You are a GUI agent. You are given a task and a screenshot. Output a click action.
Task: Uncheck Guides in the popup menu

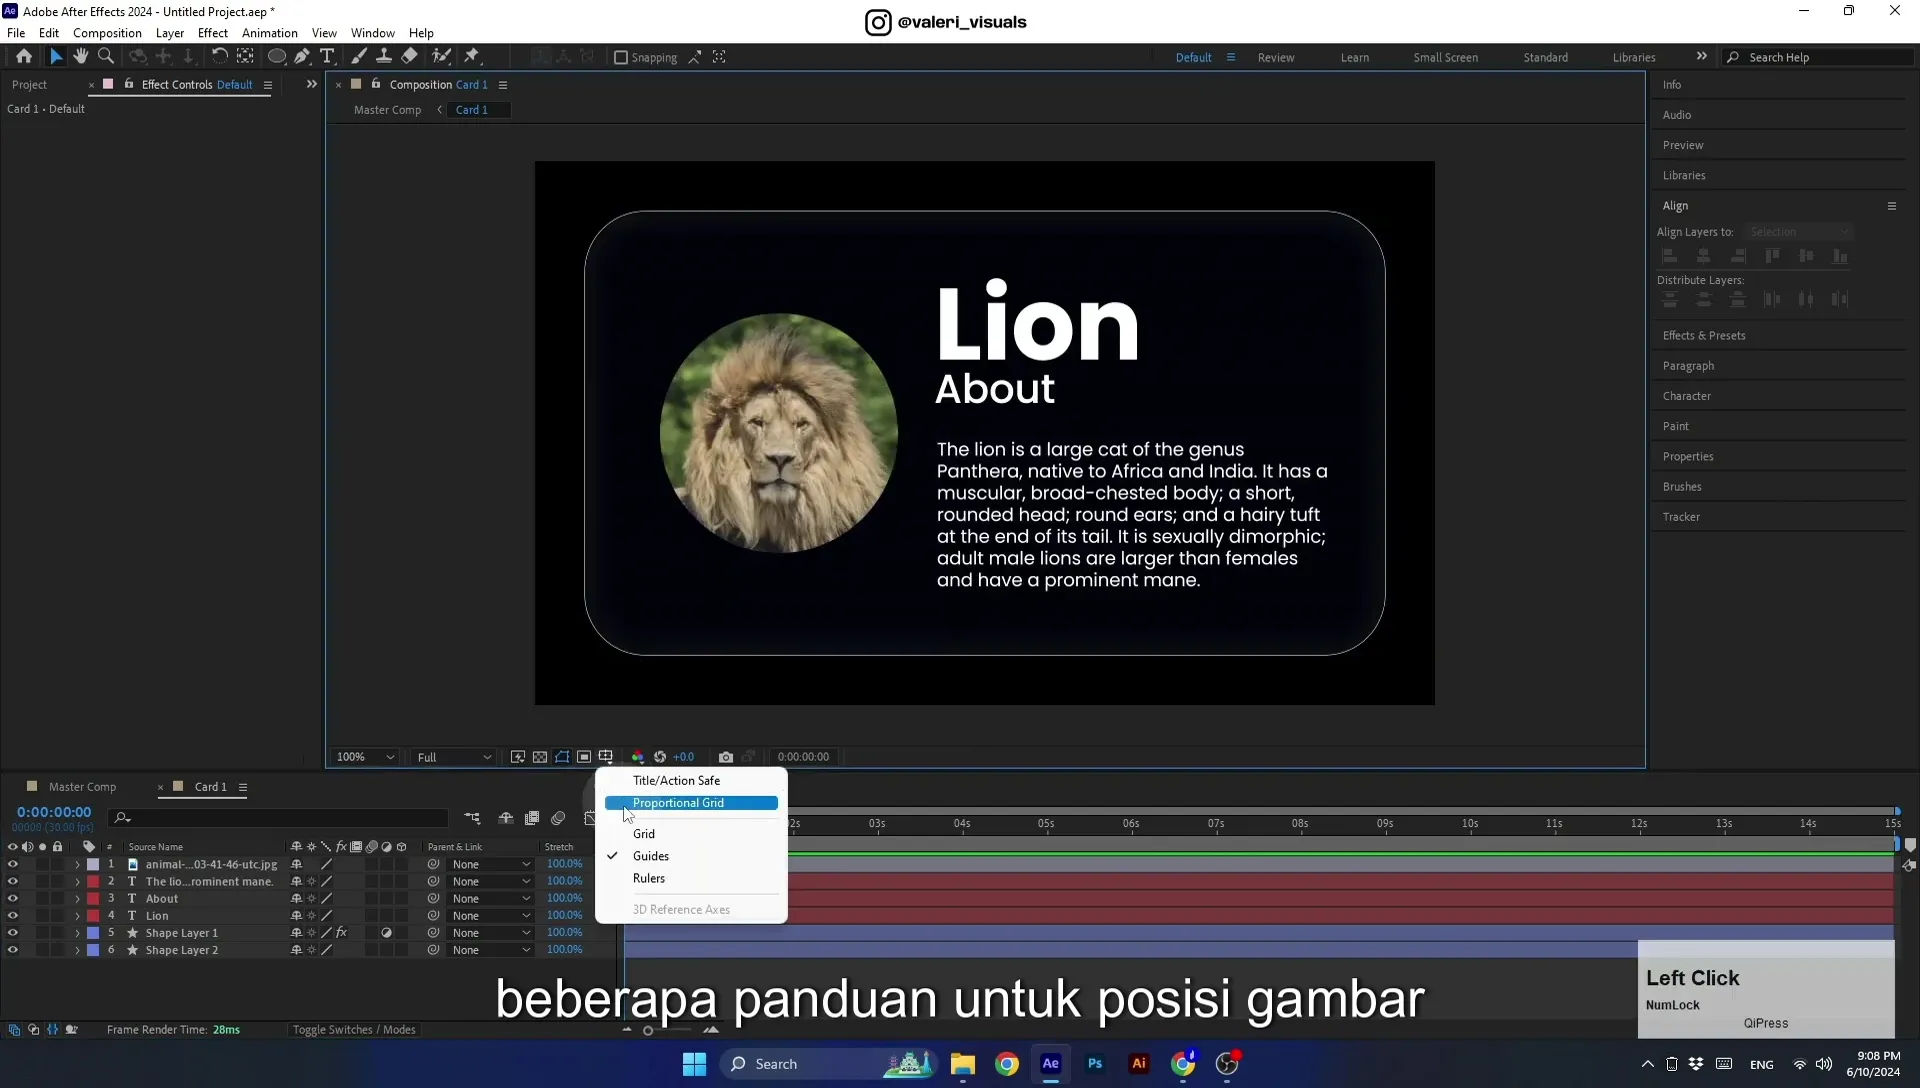[651, 856]
